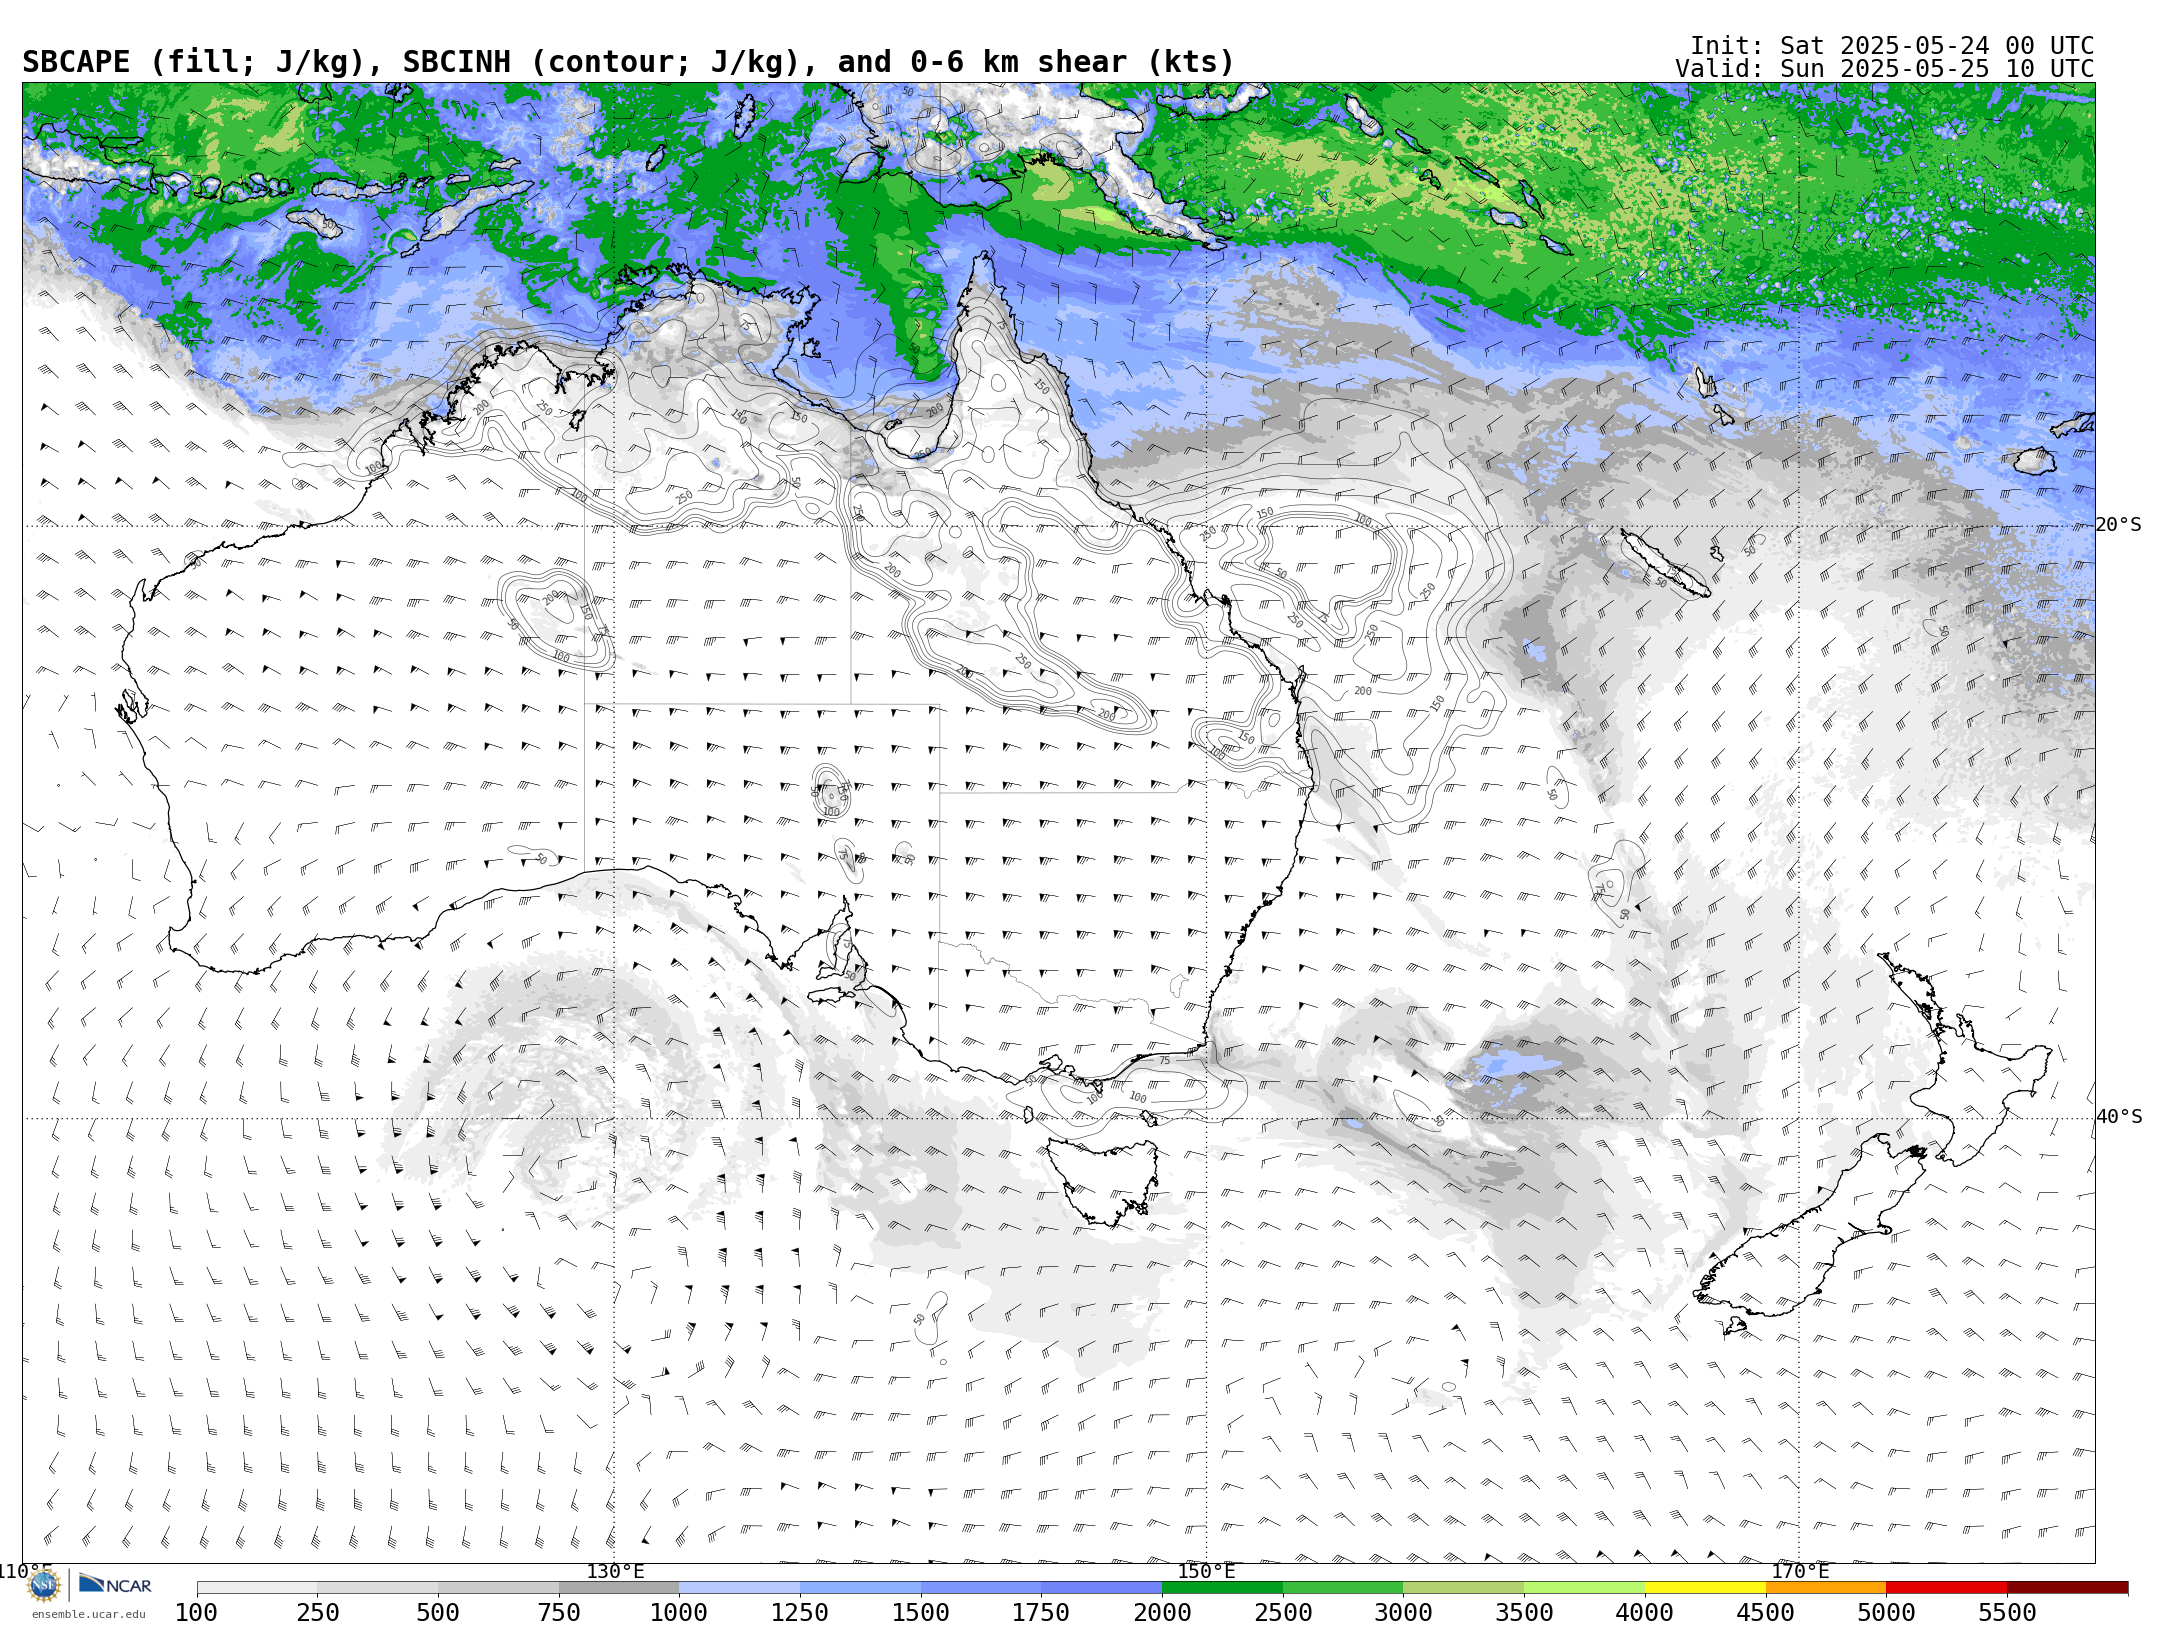The image size is (2160, 1626).
Task: Click the 1000 colorbar tick label
Action: coord(679,1612)
